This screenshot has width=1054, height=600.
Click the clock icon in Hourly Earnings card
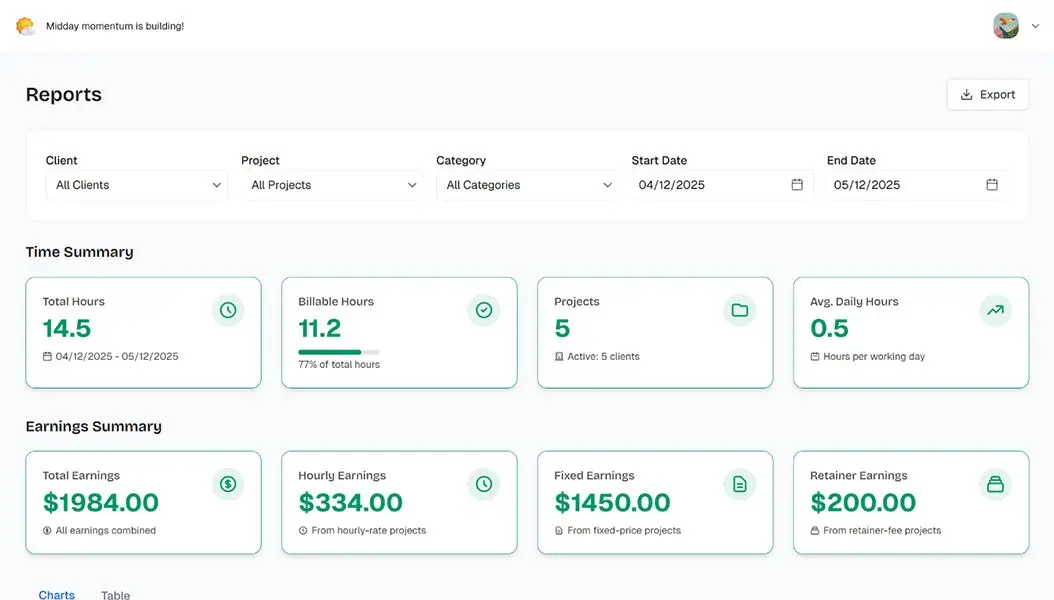(x=484, y=484)
